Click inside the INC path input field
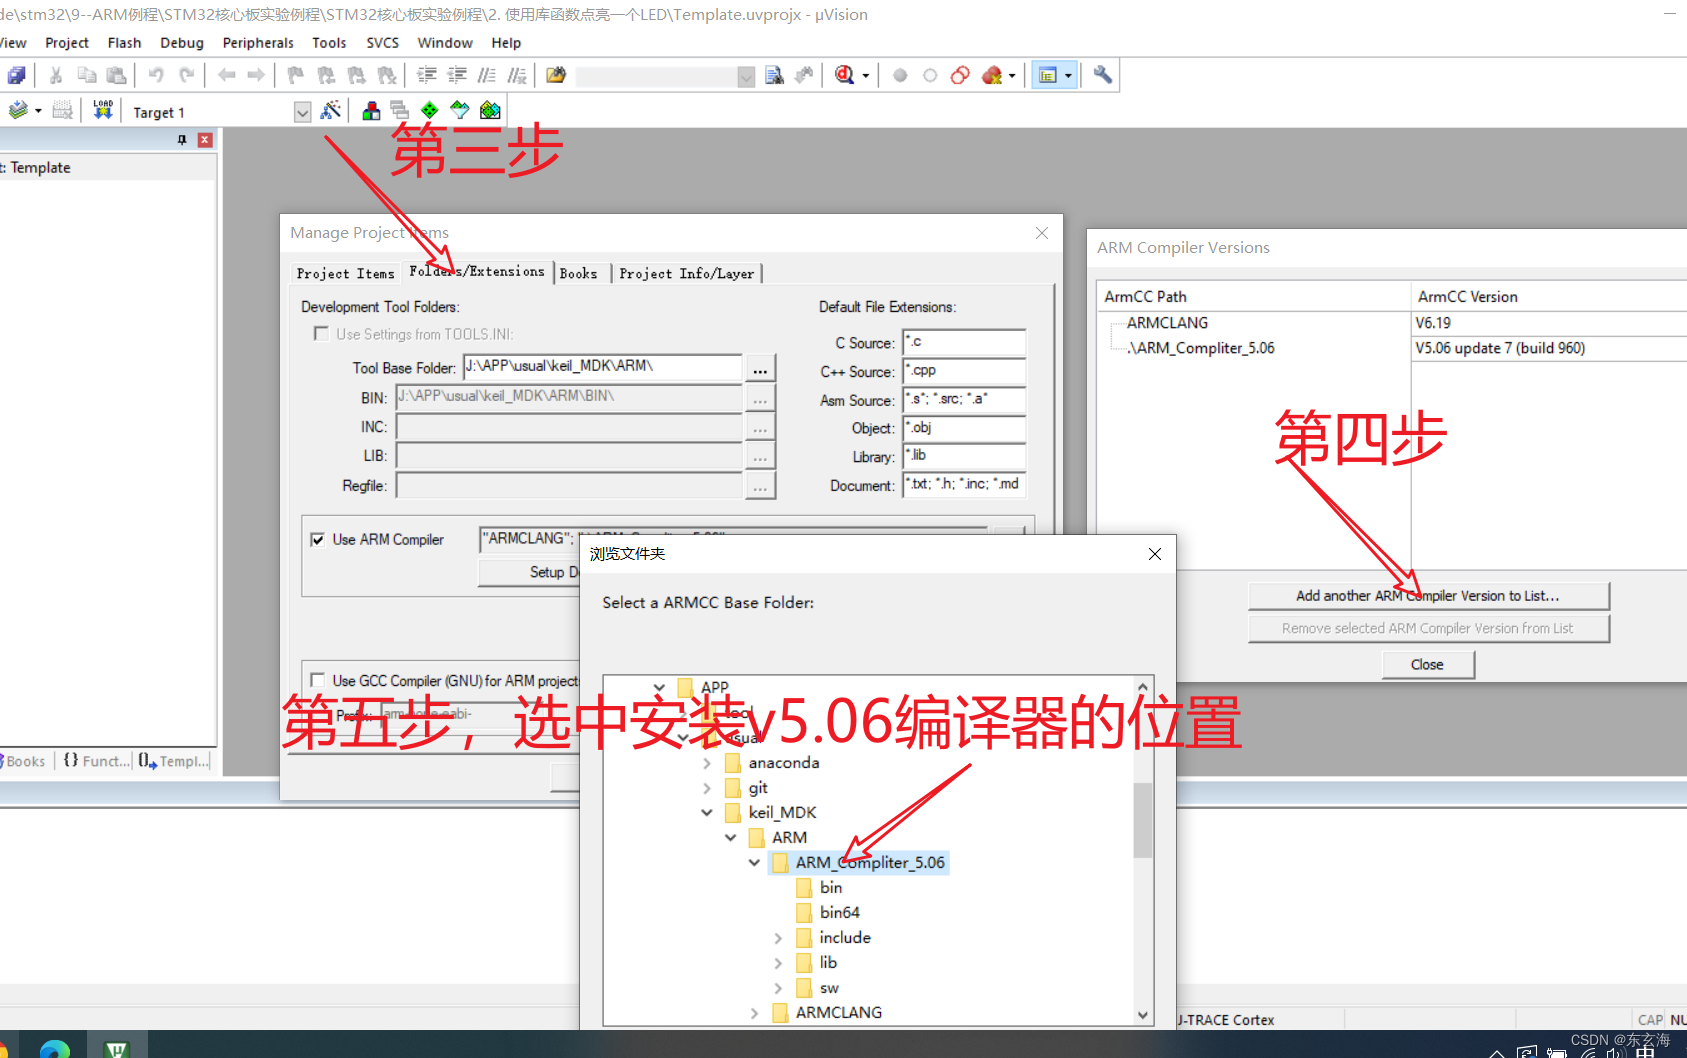The height and width of the screenshot is (1058, 1687). (567, 426)
